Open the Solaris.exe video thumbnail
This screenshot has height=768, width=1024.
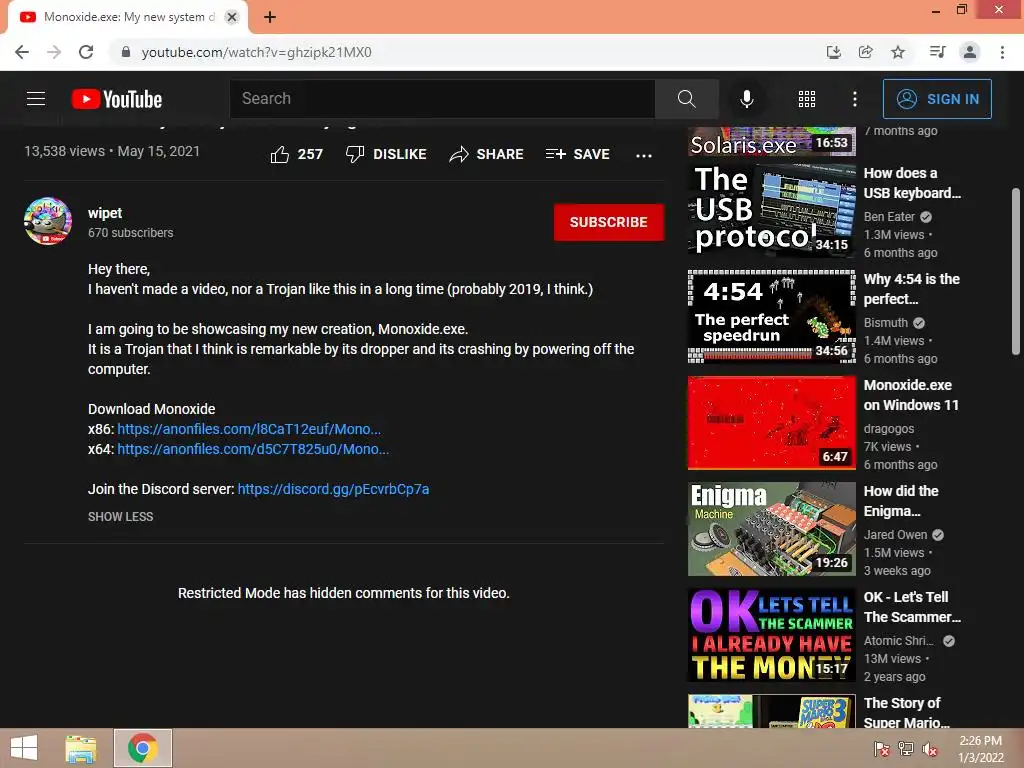tap(771, 141)
